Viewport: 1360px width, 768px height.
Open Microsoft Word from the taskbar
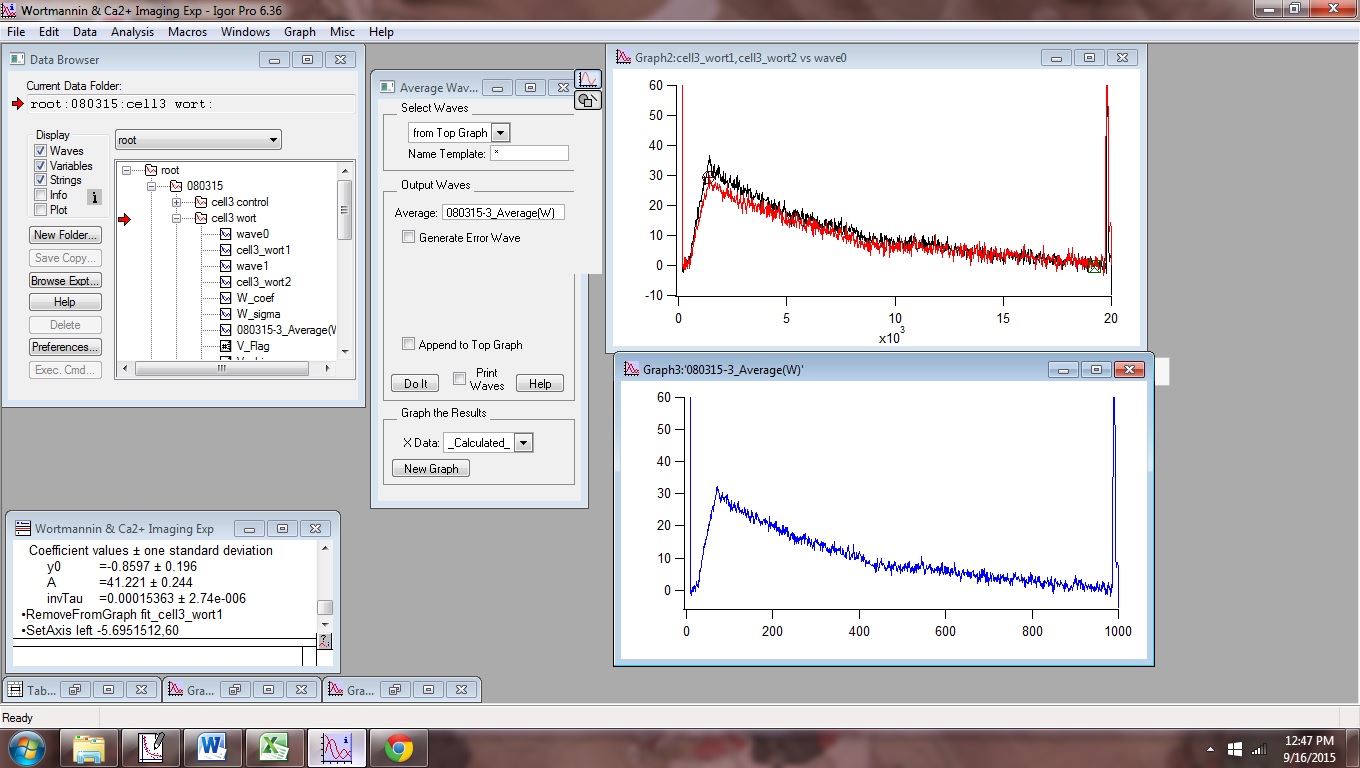[x=213, y=747]
